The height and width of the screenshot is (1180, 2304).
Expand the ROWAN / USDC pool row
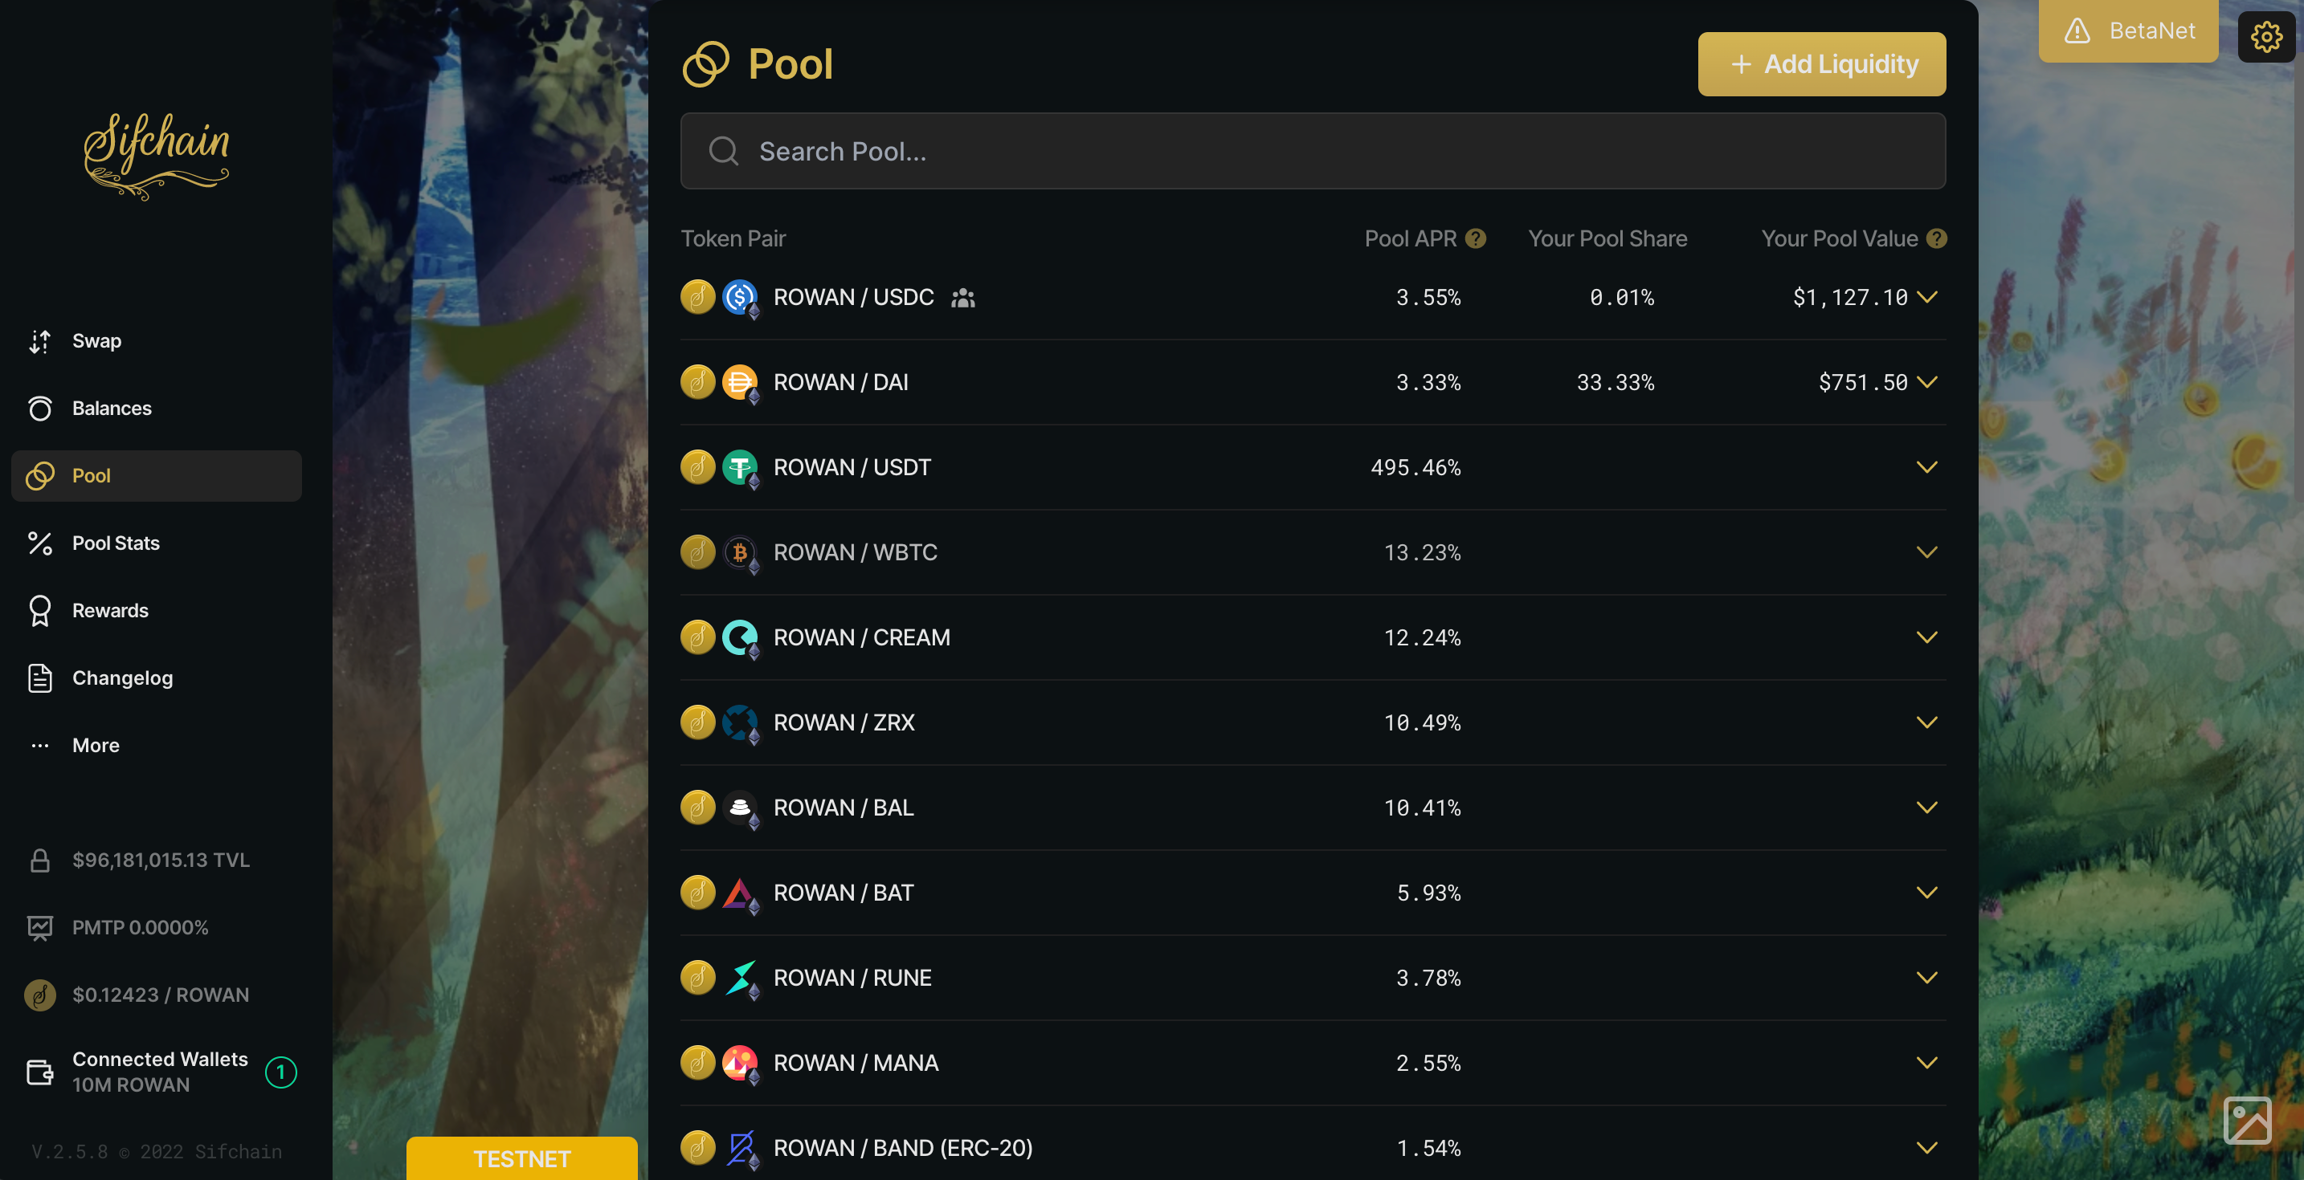pyautogui.click(x=1927, y=297)
